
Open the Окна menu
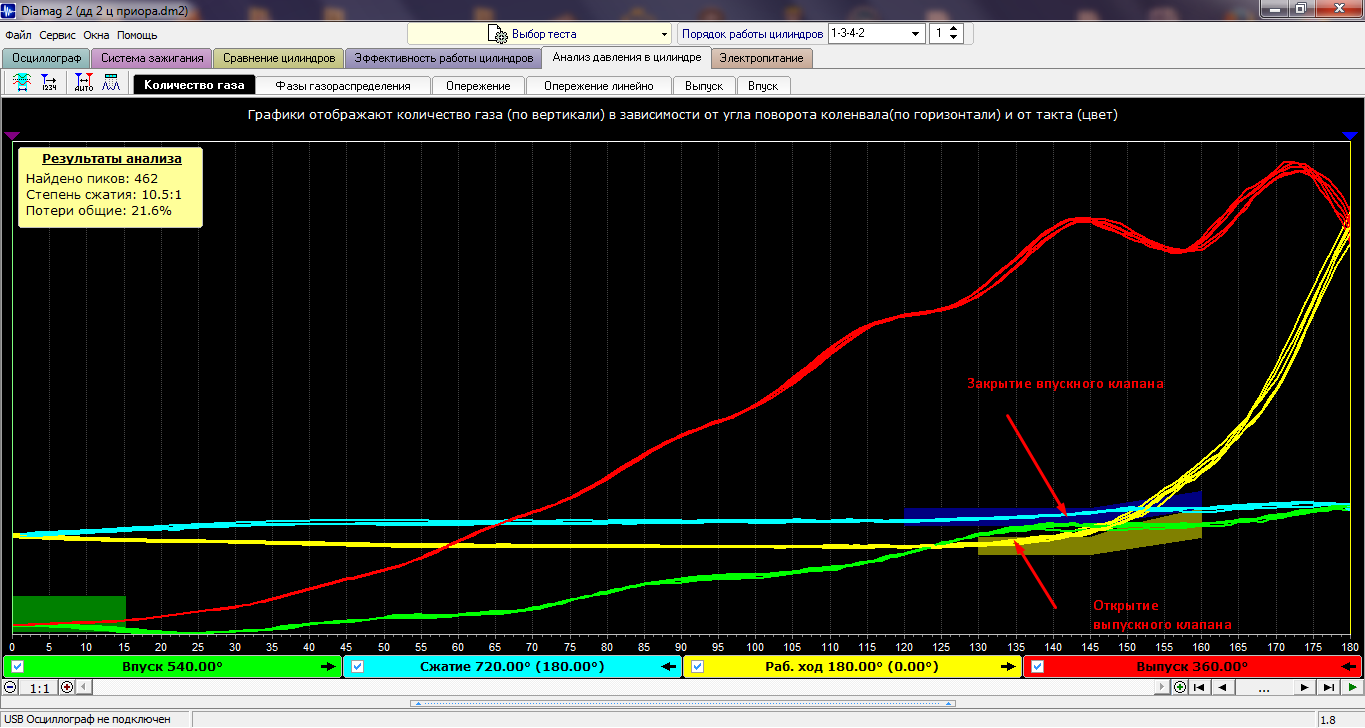click(x=97, y=34)
